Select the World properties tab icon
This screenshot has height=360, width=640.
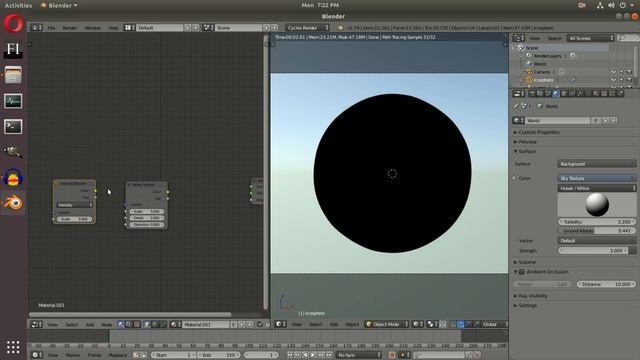click(x=556, y=94)
